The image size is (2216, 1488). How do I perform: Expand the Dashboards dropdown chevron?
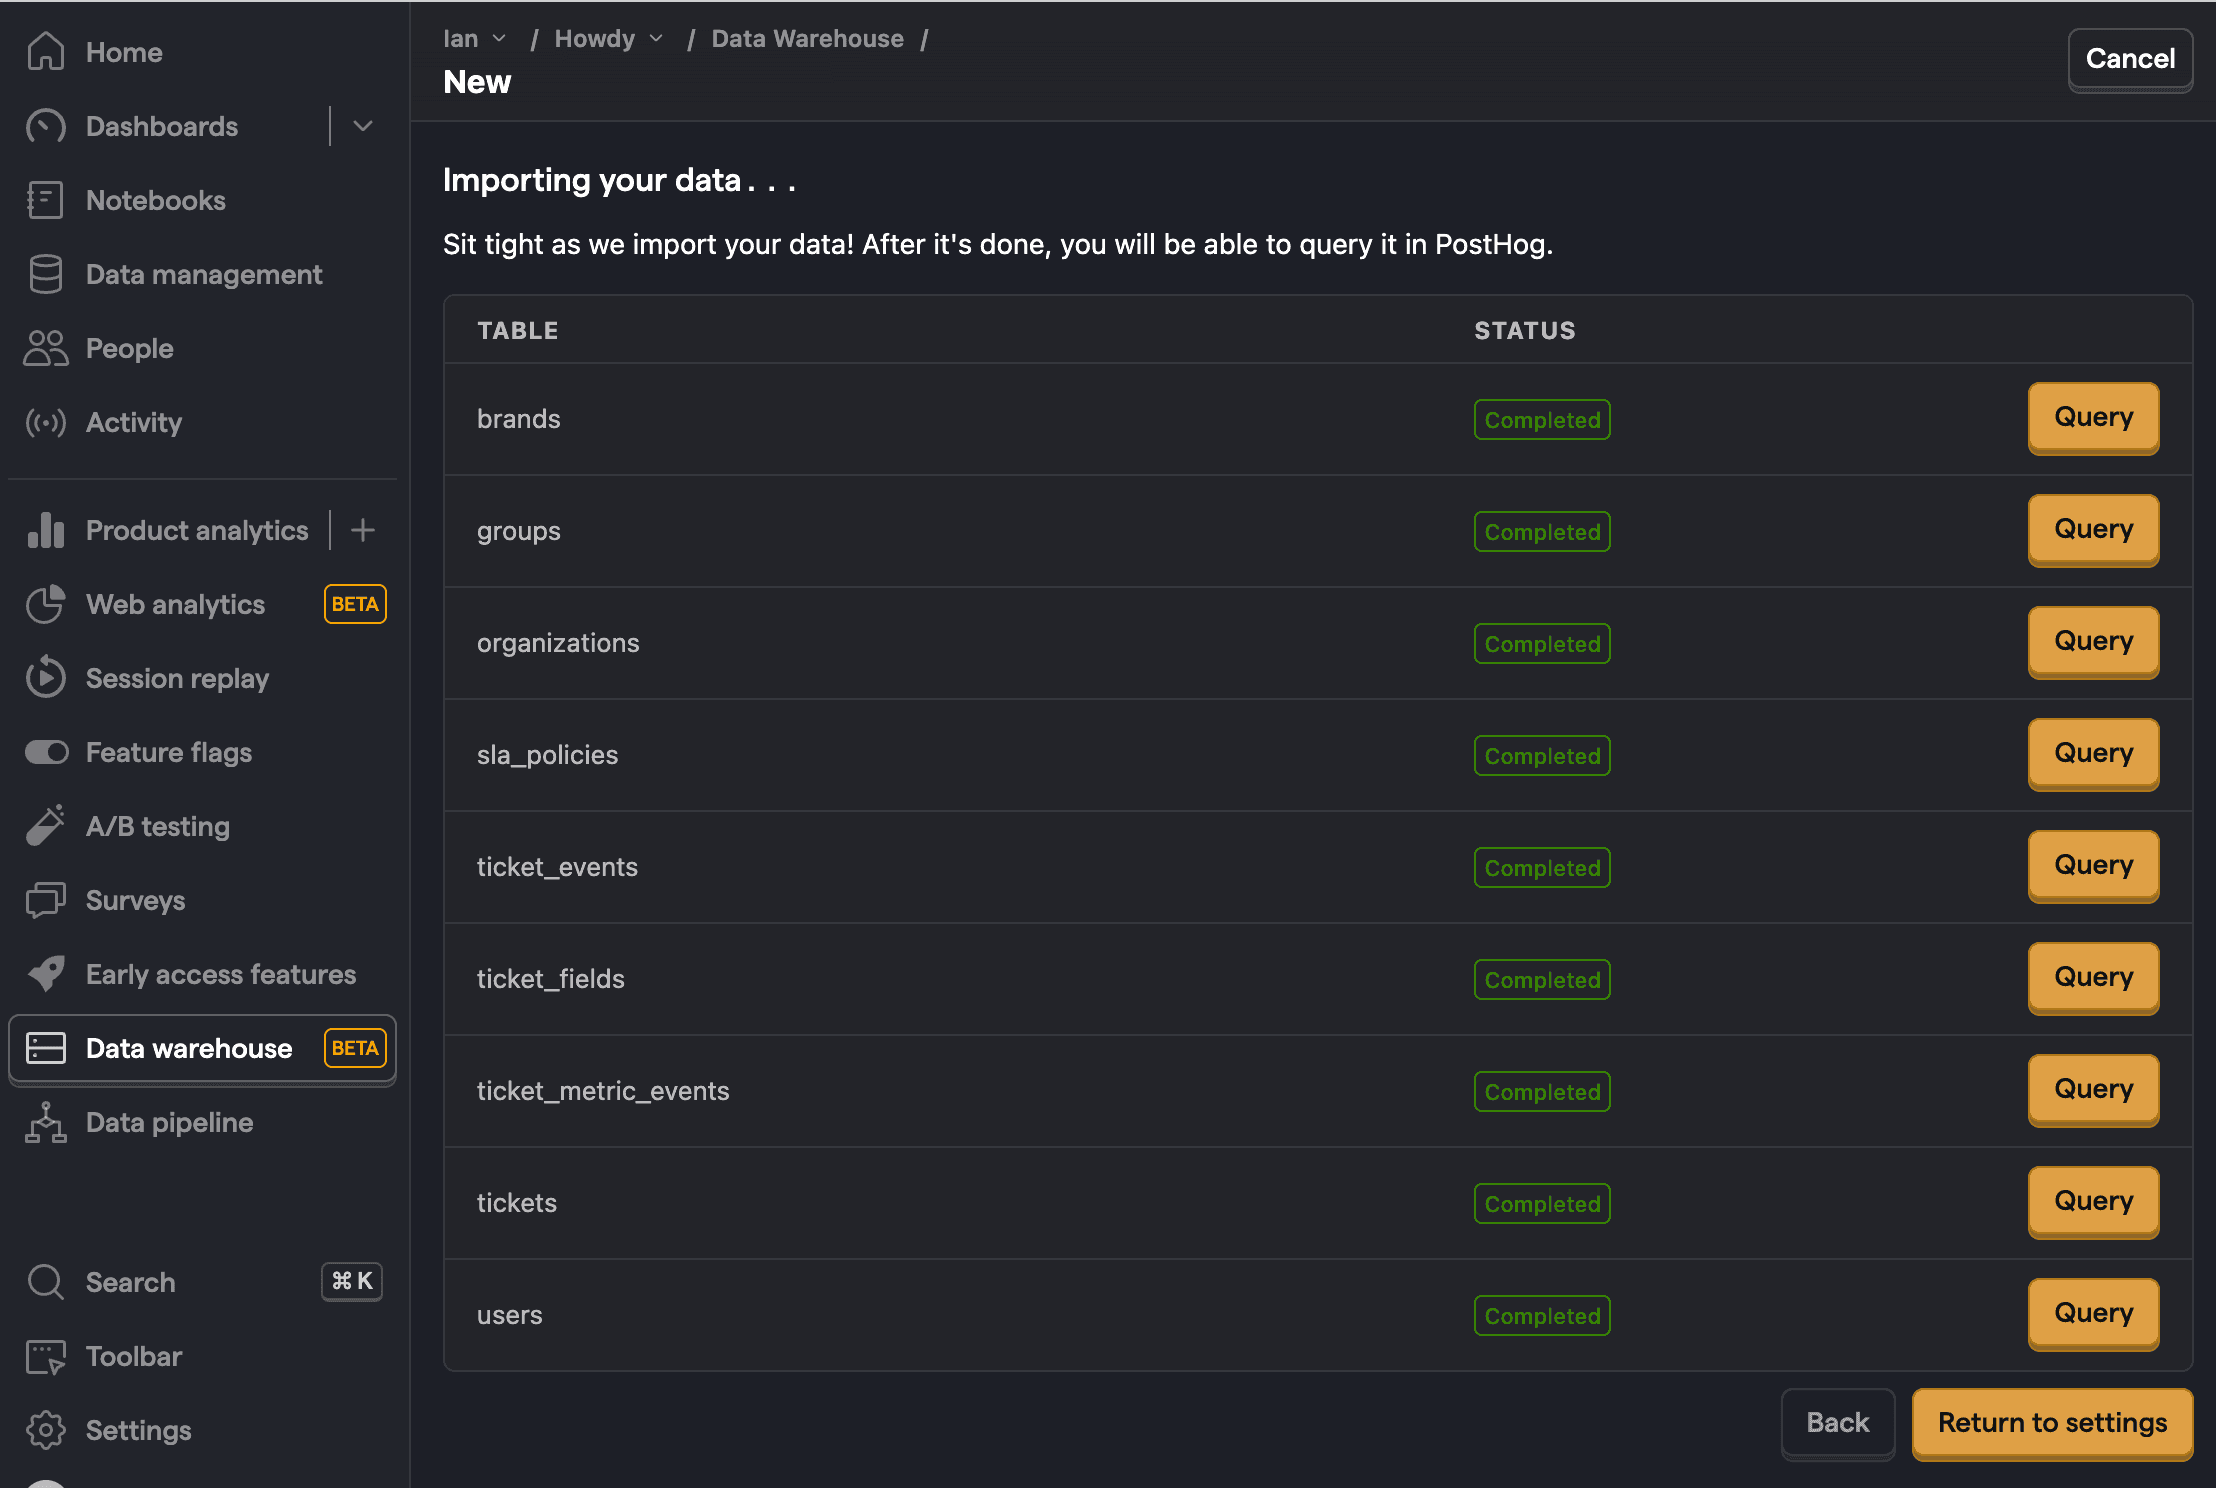click(x=363, y=126)
